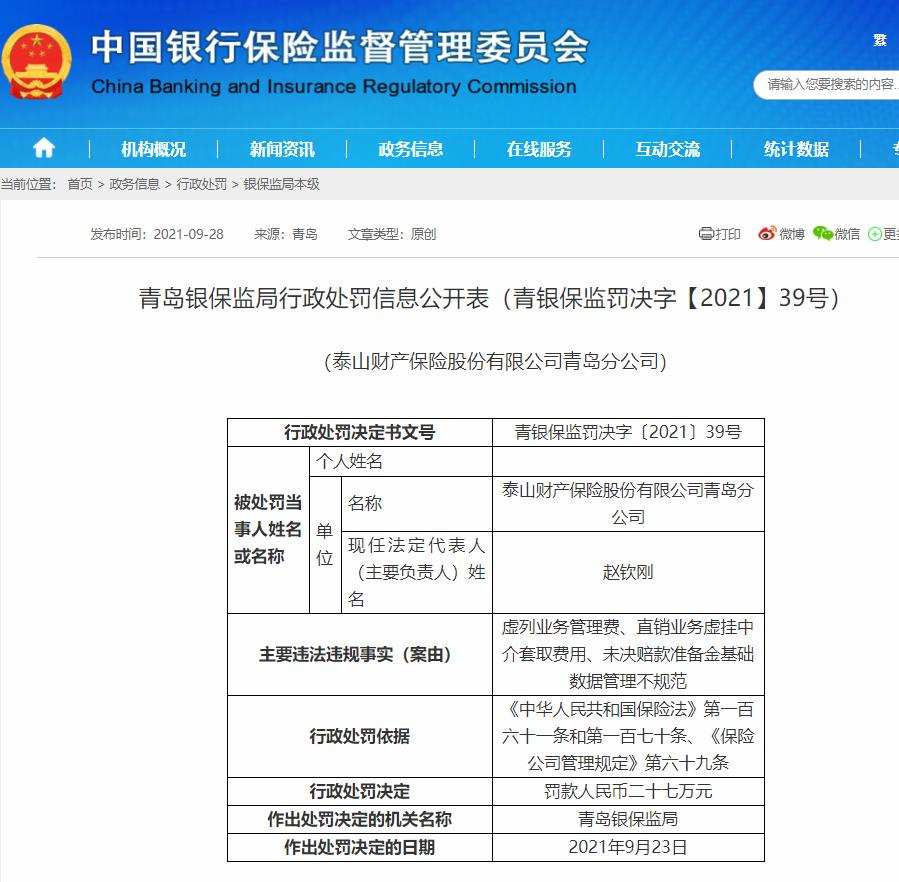Screen dimensions: 899x882
Task: Click table header 行政处罚决定书文号
Action: pos(359,432)
